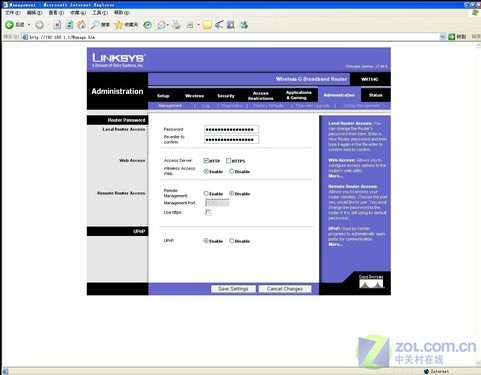This screenshot has width=481, height=375.
Task: Open the Favorites (收藏) menu
Action: click(x=78, y=13)
